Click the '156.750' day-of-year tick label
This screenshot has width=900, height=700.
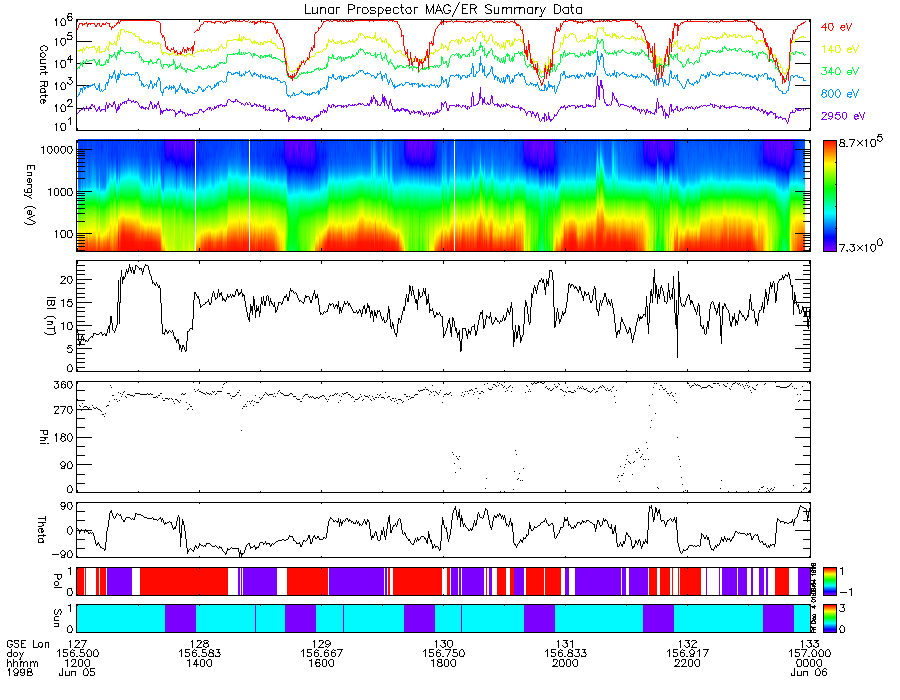[444, 654]
